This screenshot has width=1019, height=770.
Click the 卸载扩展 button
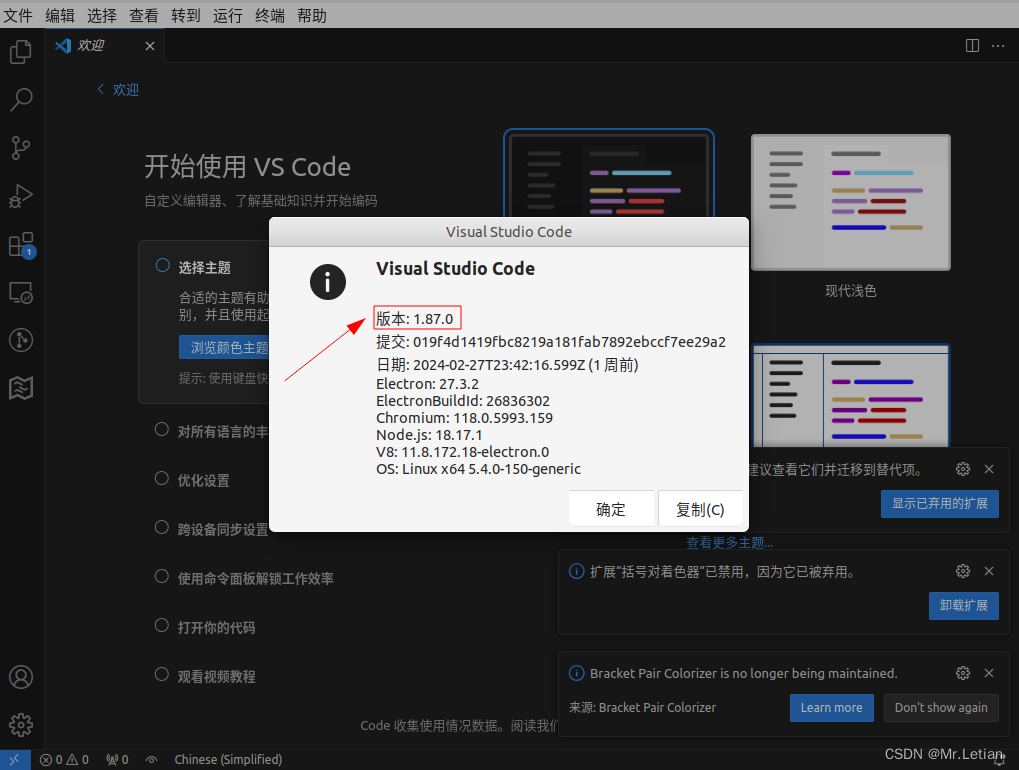964,606
